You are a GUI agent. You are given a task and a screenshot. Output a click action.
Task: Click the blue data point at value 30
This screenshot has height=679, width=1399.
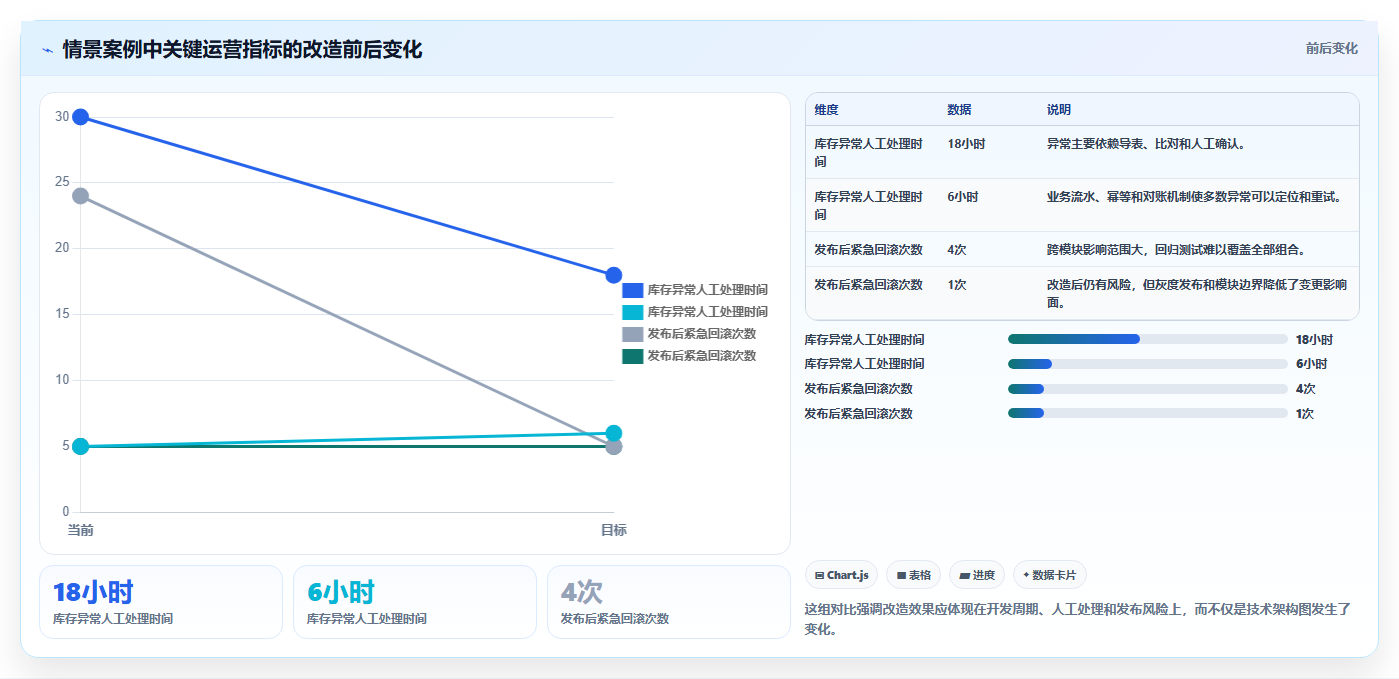pos(81,117)
